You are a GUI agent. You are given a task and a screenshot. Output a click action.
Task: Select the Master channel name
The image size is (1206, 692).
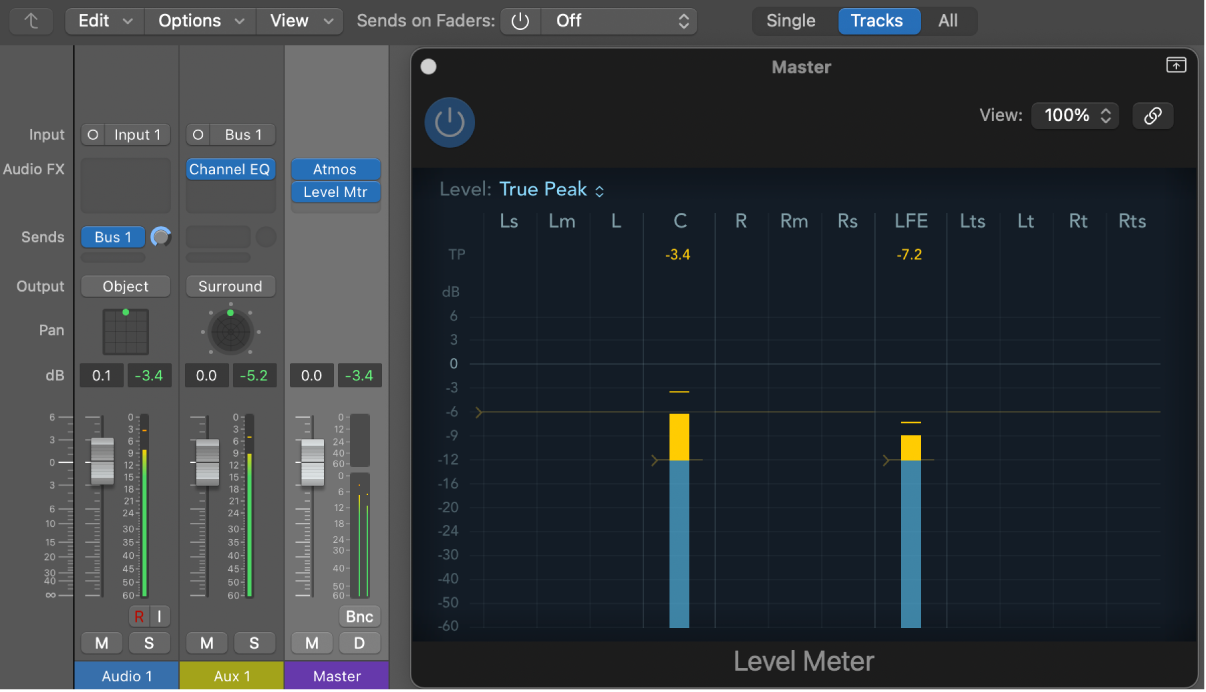coord(337,676)
